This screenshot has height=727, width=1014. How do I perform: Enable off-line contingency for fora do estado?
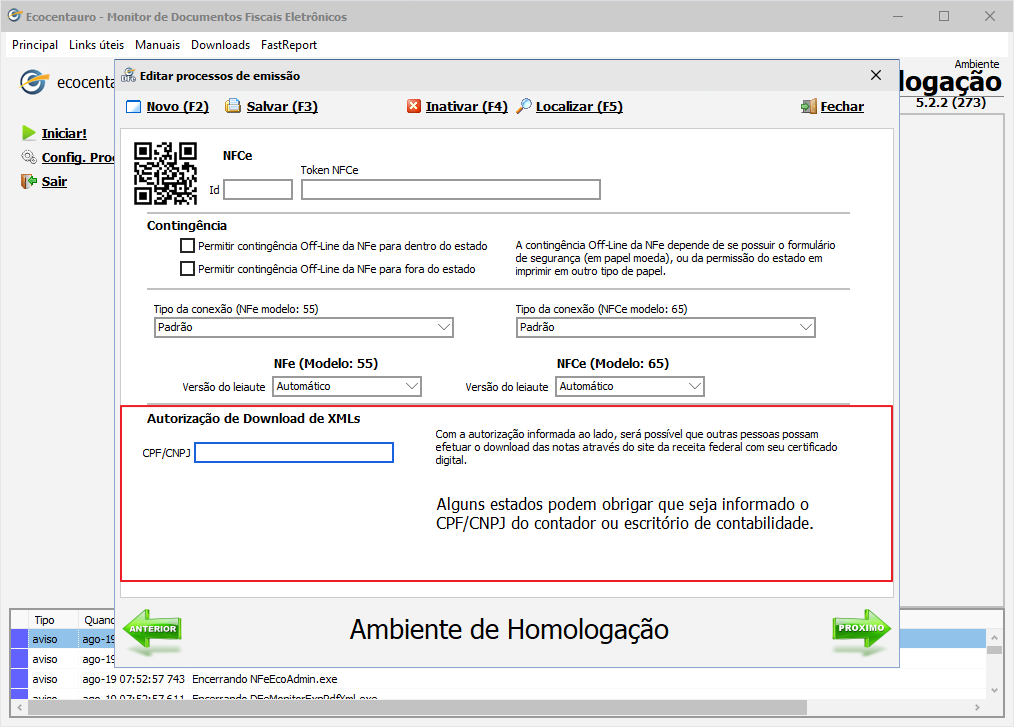pos(187,269)
